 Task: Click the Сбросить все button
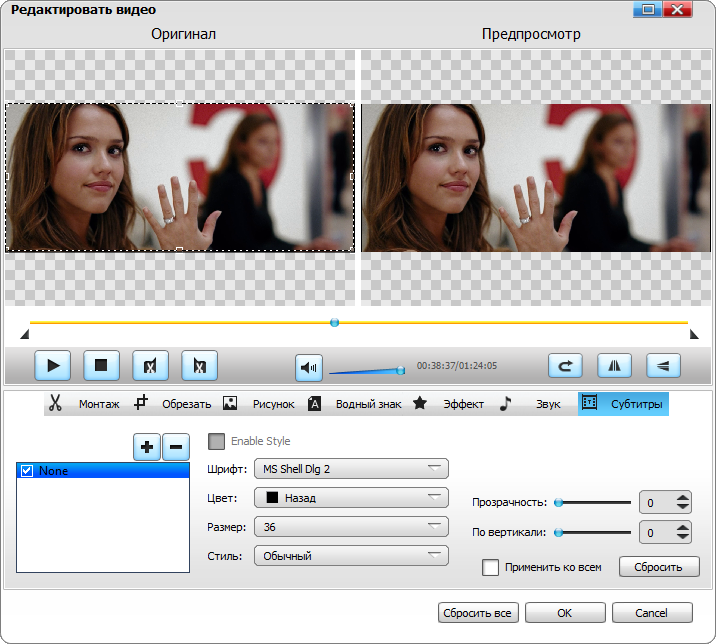[478, 612]
